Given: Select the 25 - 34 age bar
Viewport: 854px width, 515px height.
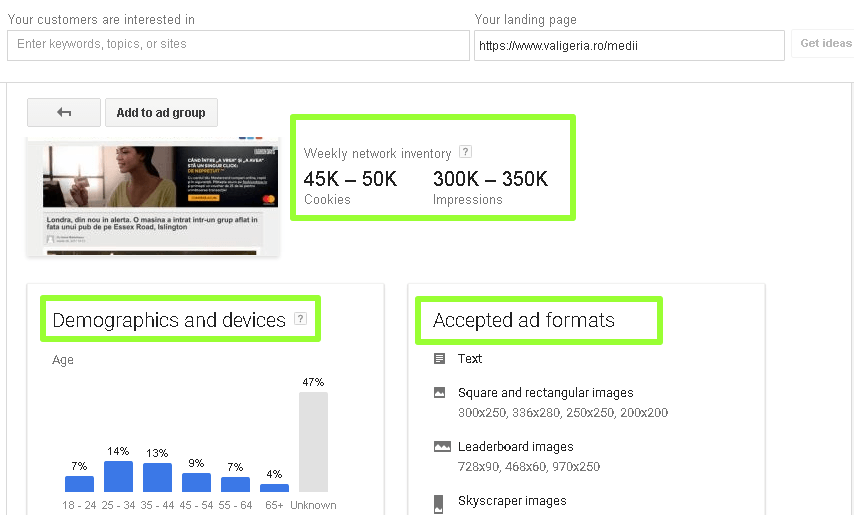Looking at the screenshot, I should click(118, 476).
